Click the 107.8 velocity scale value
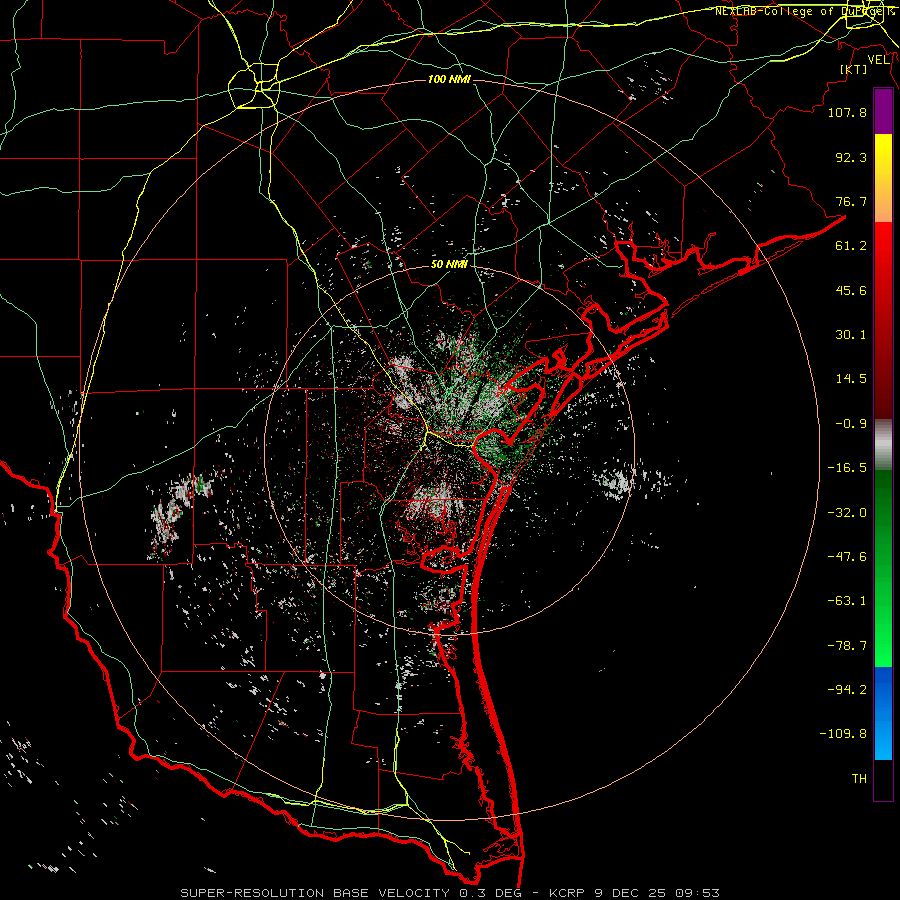900x900 pixels. pyautogui.click(x=847, y=112)
